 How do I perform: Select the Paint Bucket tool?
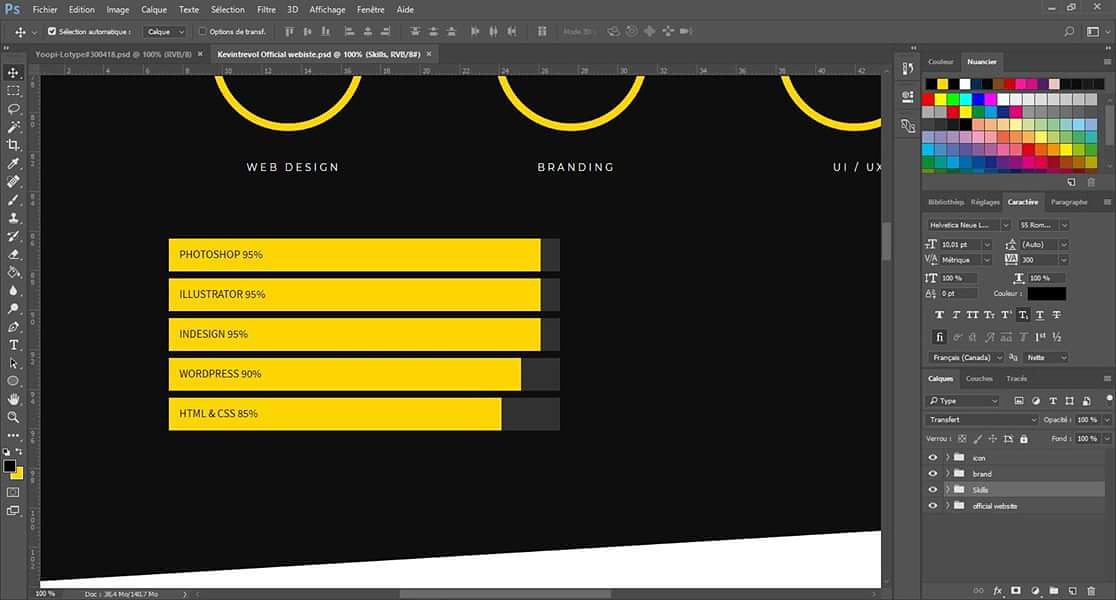coord(14,273)
